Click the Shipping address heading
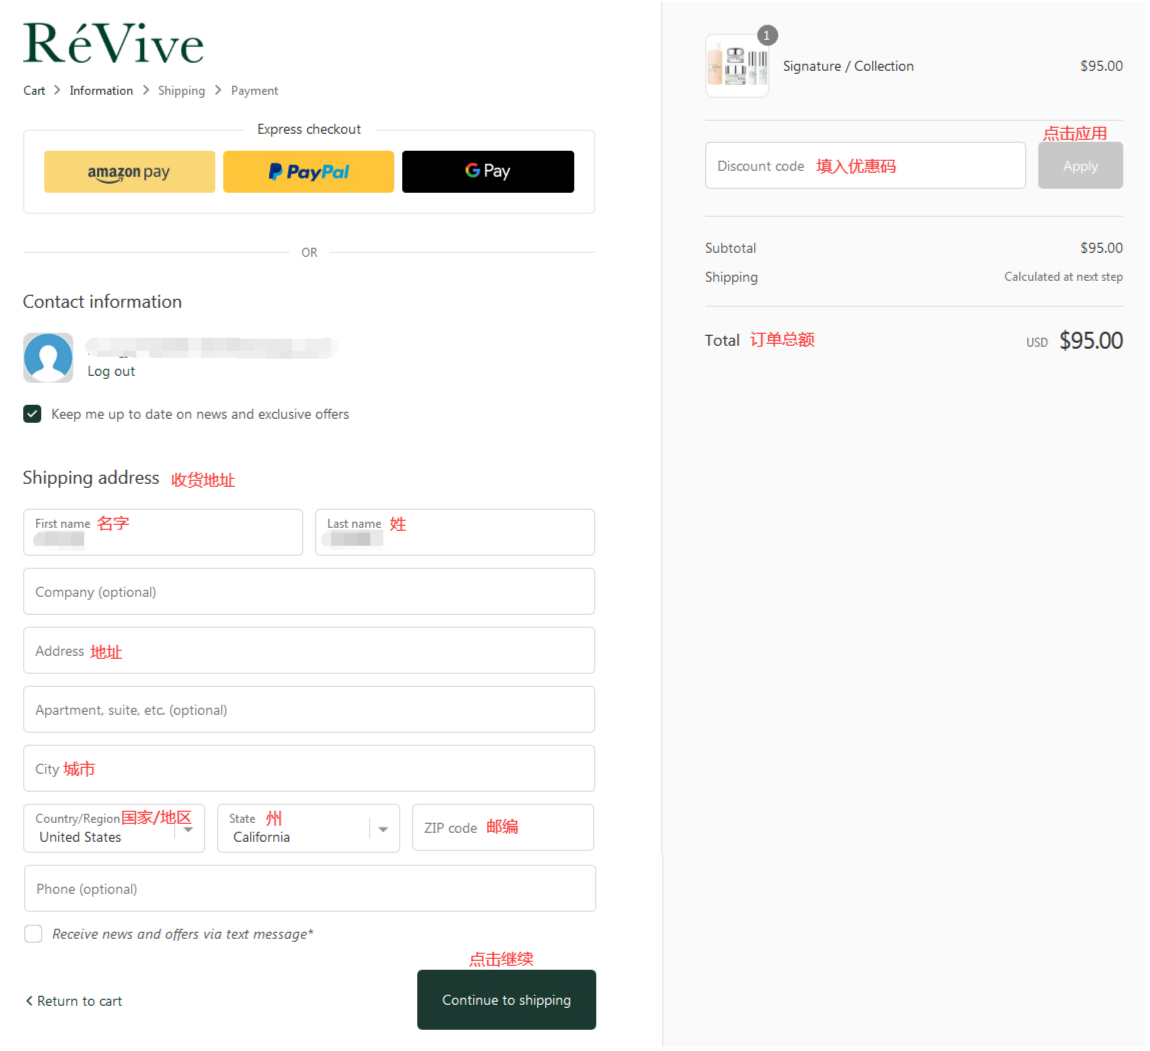This screenshot has width=1150, height=1051. click(91, 478)
